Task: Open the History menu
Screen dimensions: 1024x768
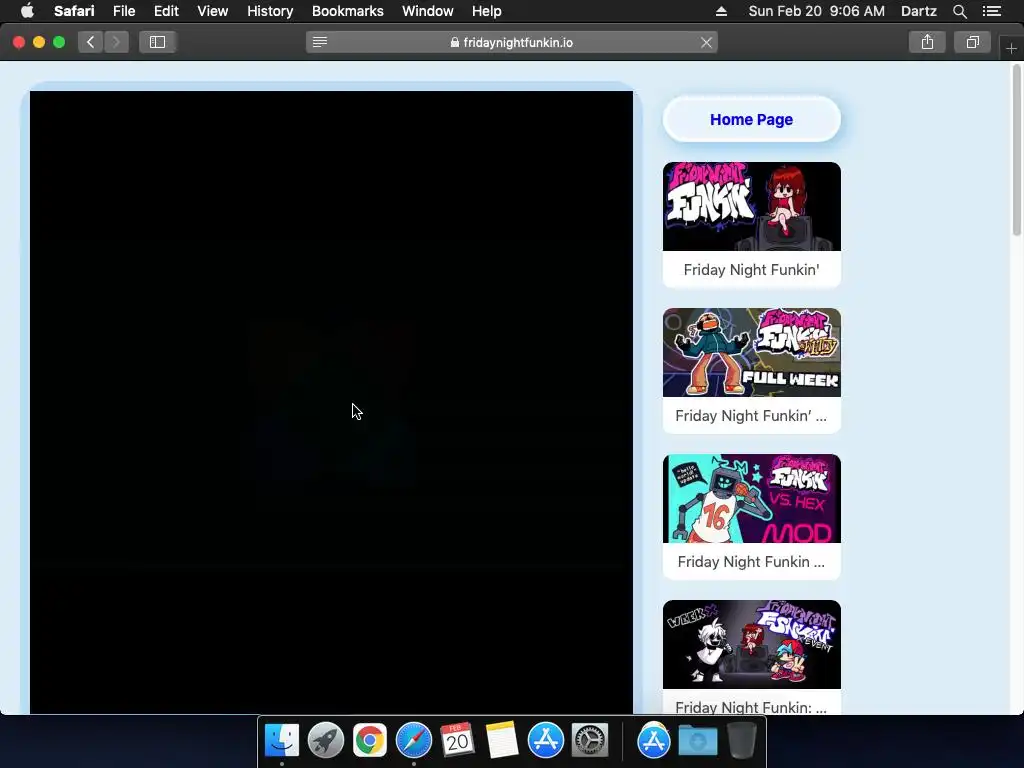Action: 270,11
